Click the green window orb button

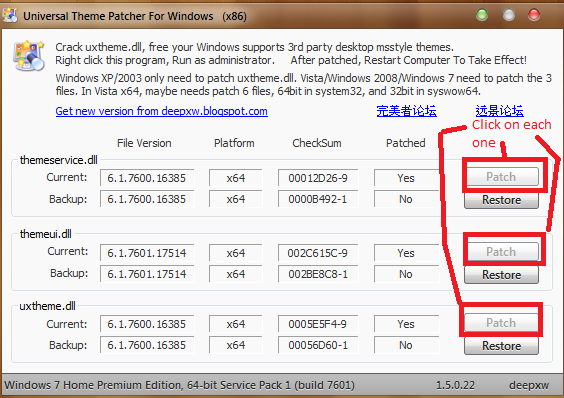point(482,15)
